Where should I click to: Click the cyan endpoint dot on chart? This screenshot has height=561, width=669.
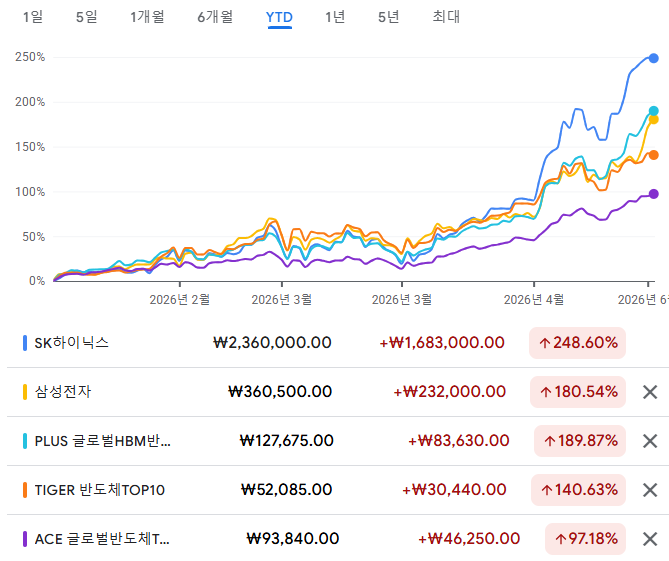[653, 111]
